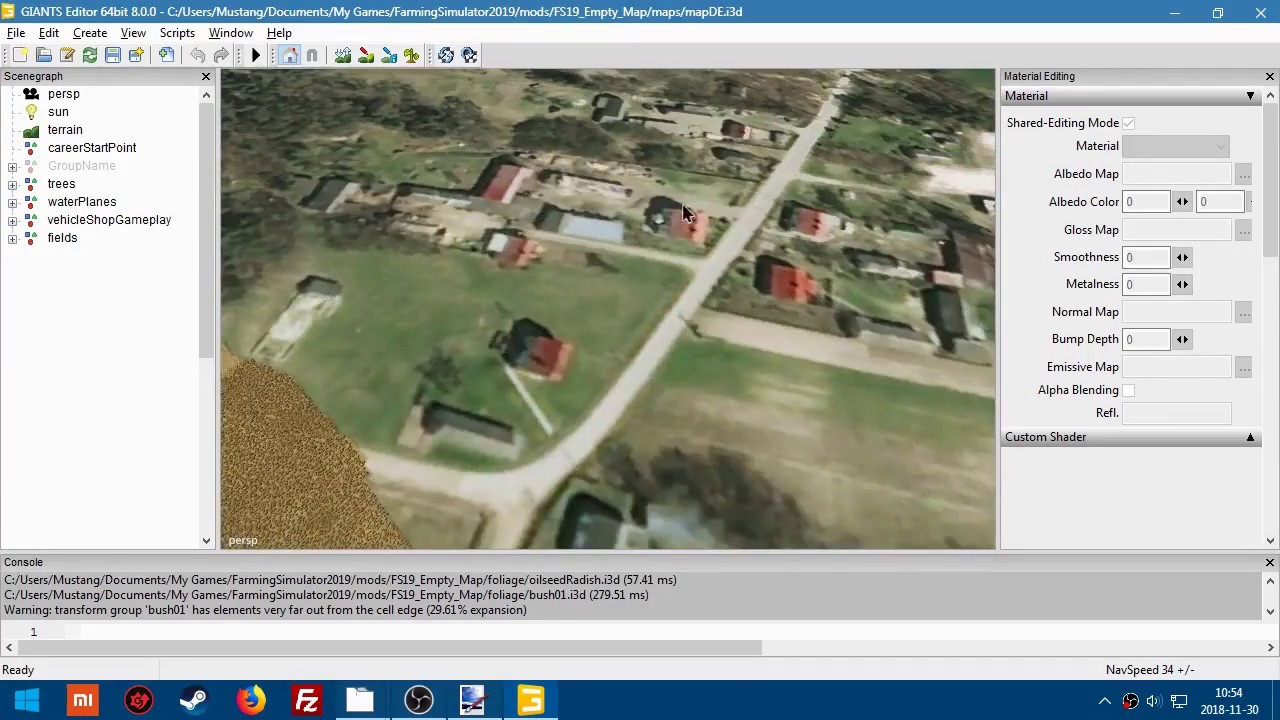Enable Alpha Blending checkbox
Image resolution: width=1280 pixels, height=720 pixels.
[x=1128, y=390]
